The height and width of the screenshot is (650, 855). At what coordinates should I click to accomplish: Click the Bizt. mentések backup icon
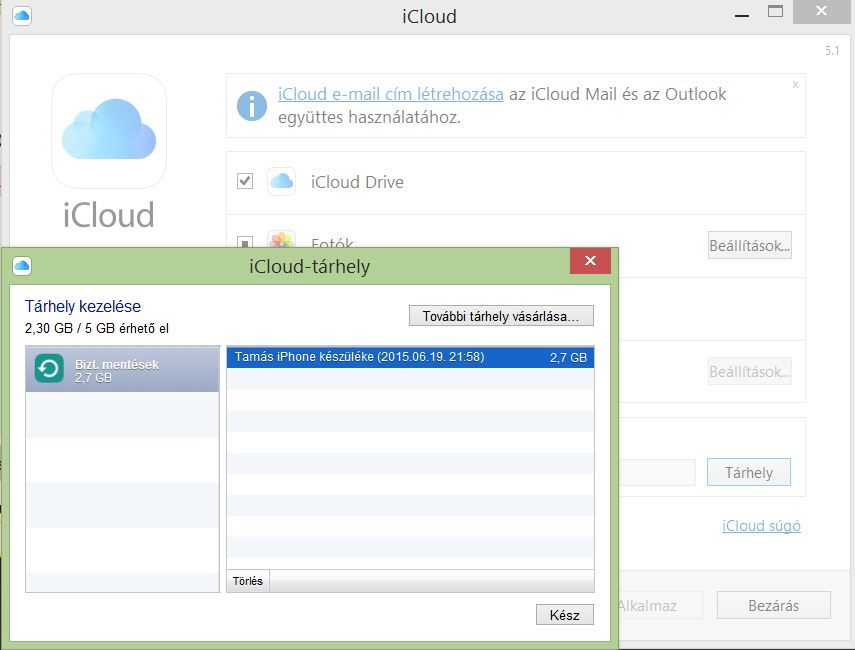(49, 369)
